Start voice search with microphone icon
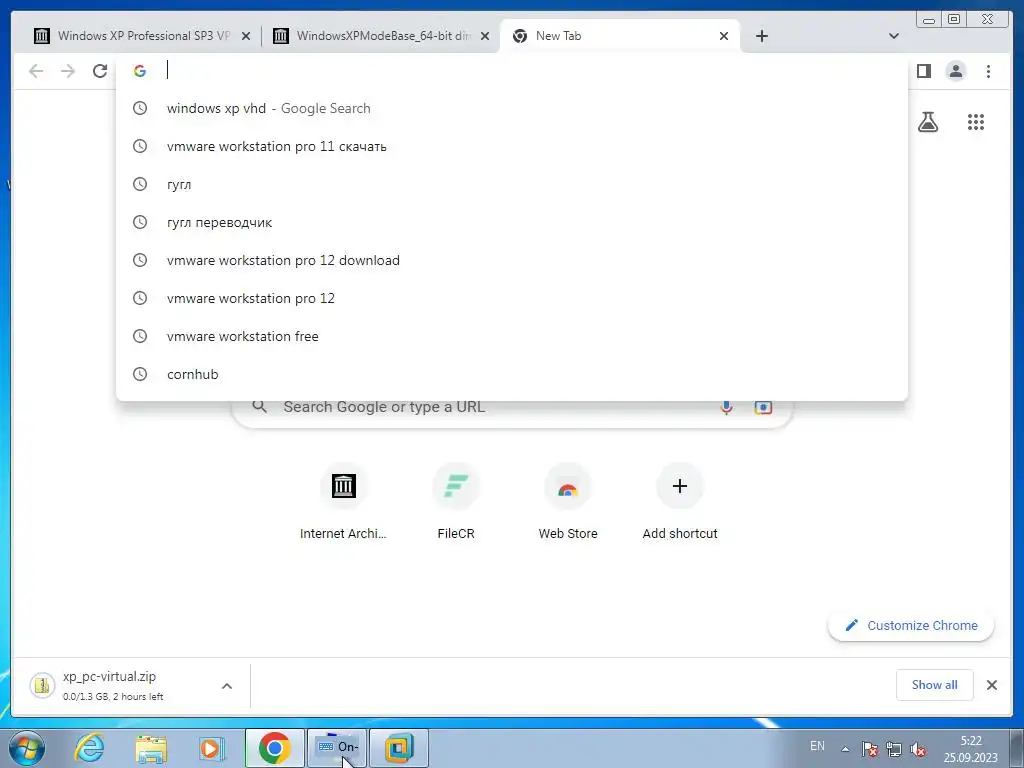The image size is (1024, 768). pos(726,408)
